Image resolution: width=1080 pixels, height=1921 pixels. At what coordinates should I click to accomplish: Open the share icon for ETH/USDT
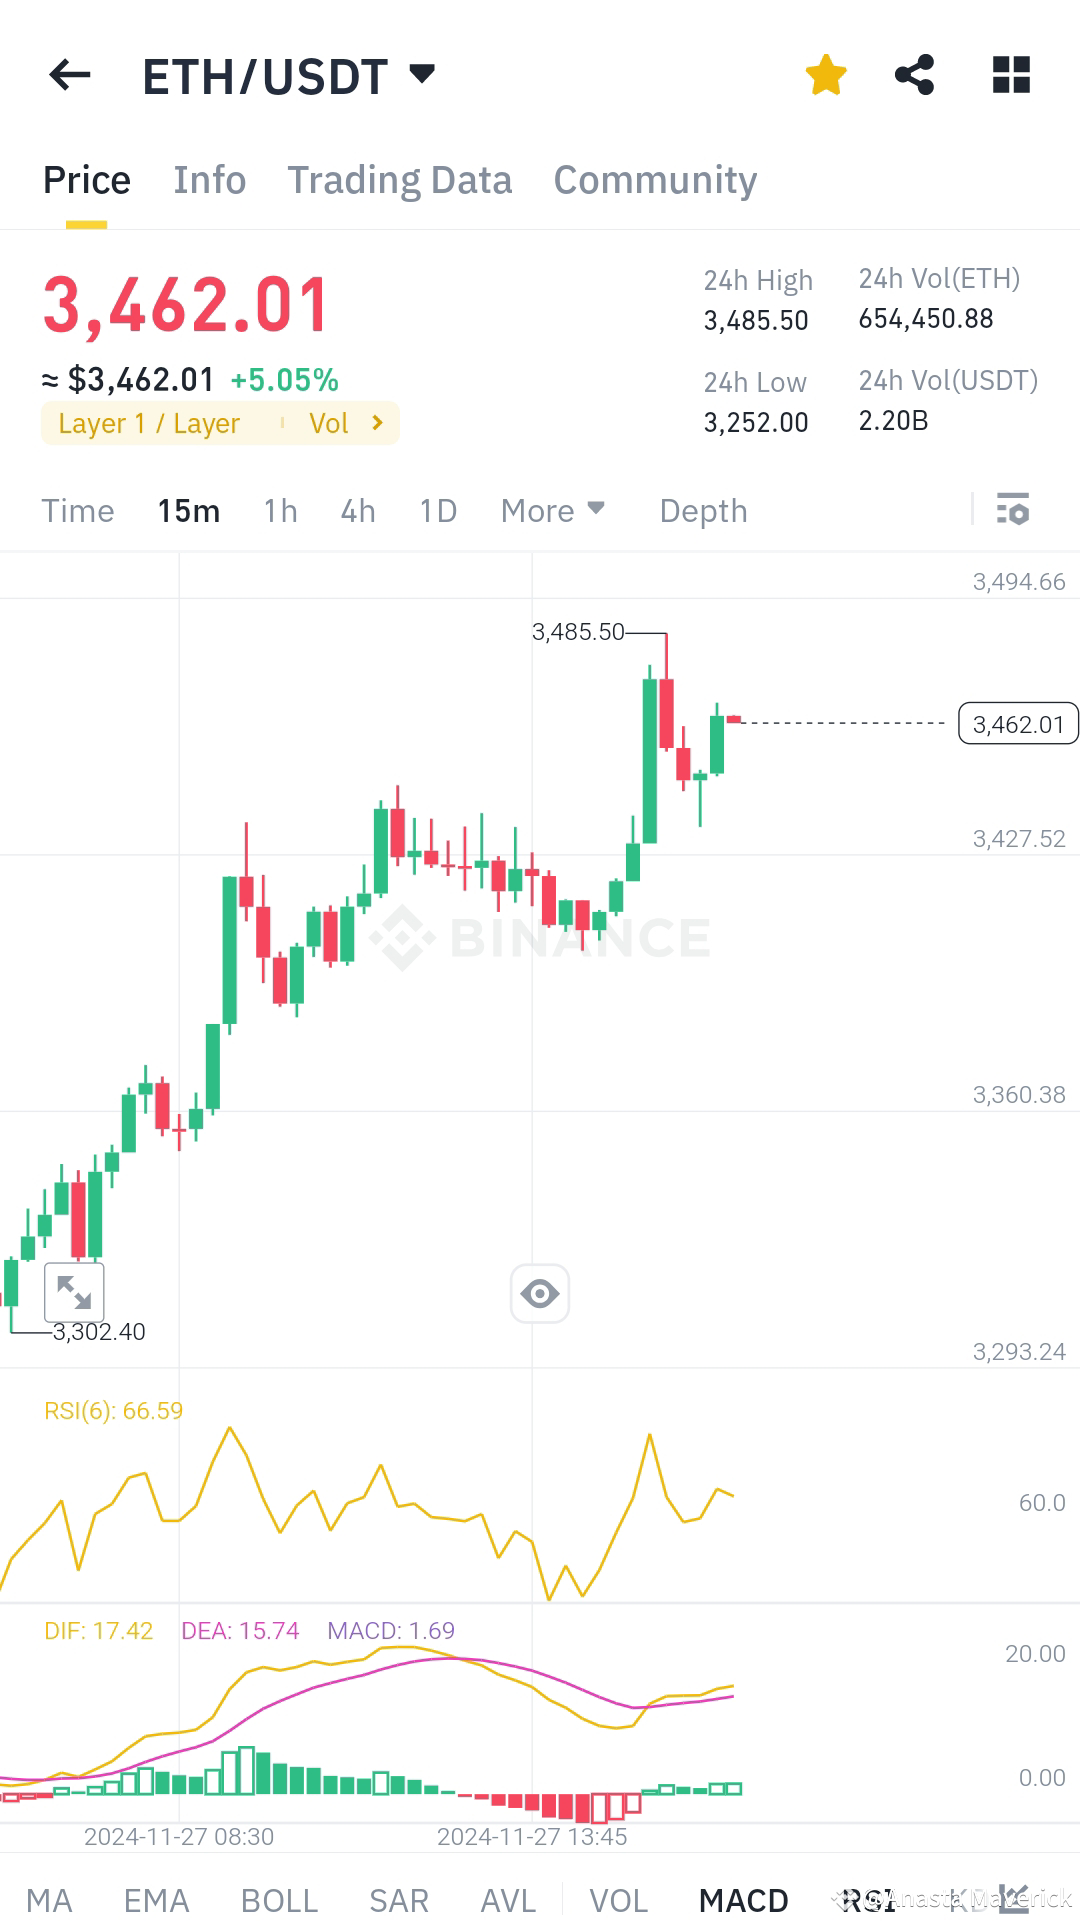point(915,74)
